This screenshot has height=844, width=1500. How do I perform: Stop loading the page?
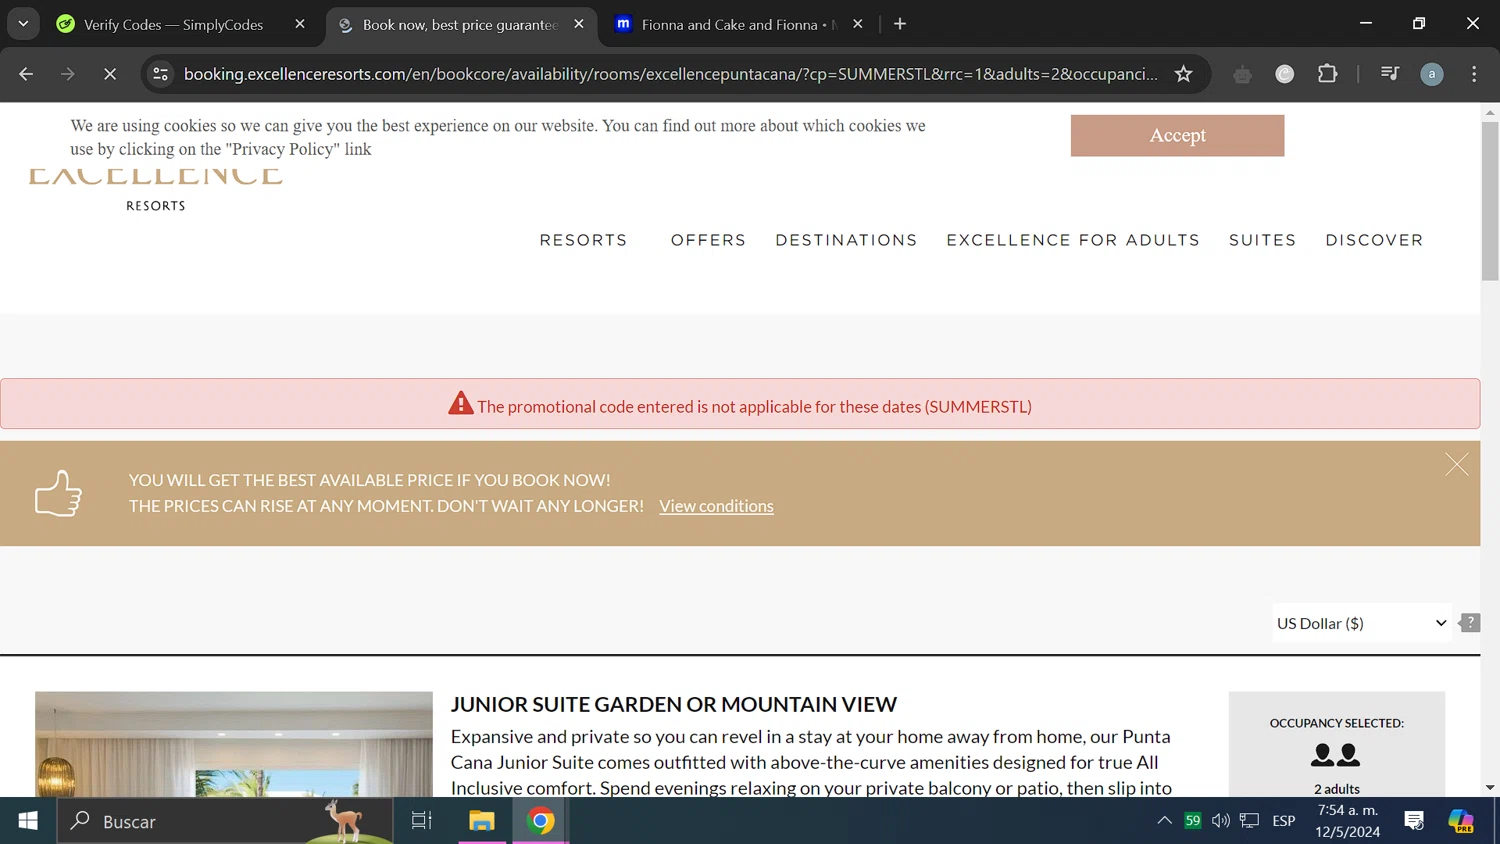pos(110,74)
